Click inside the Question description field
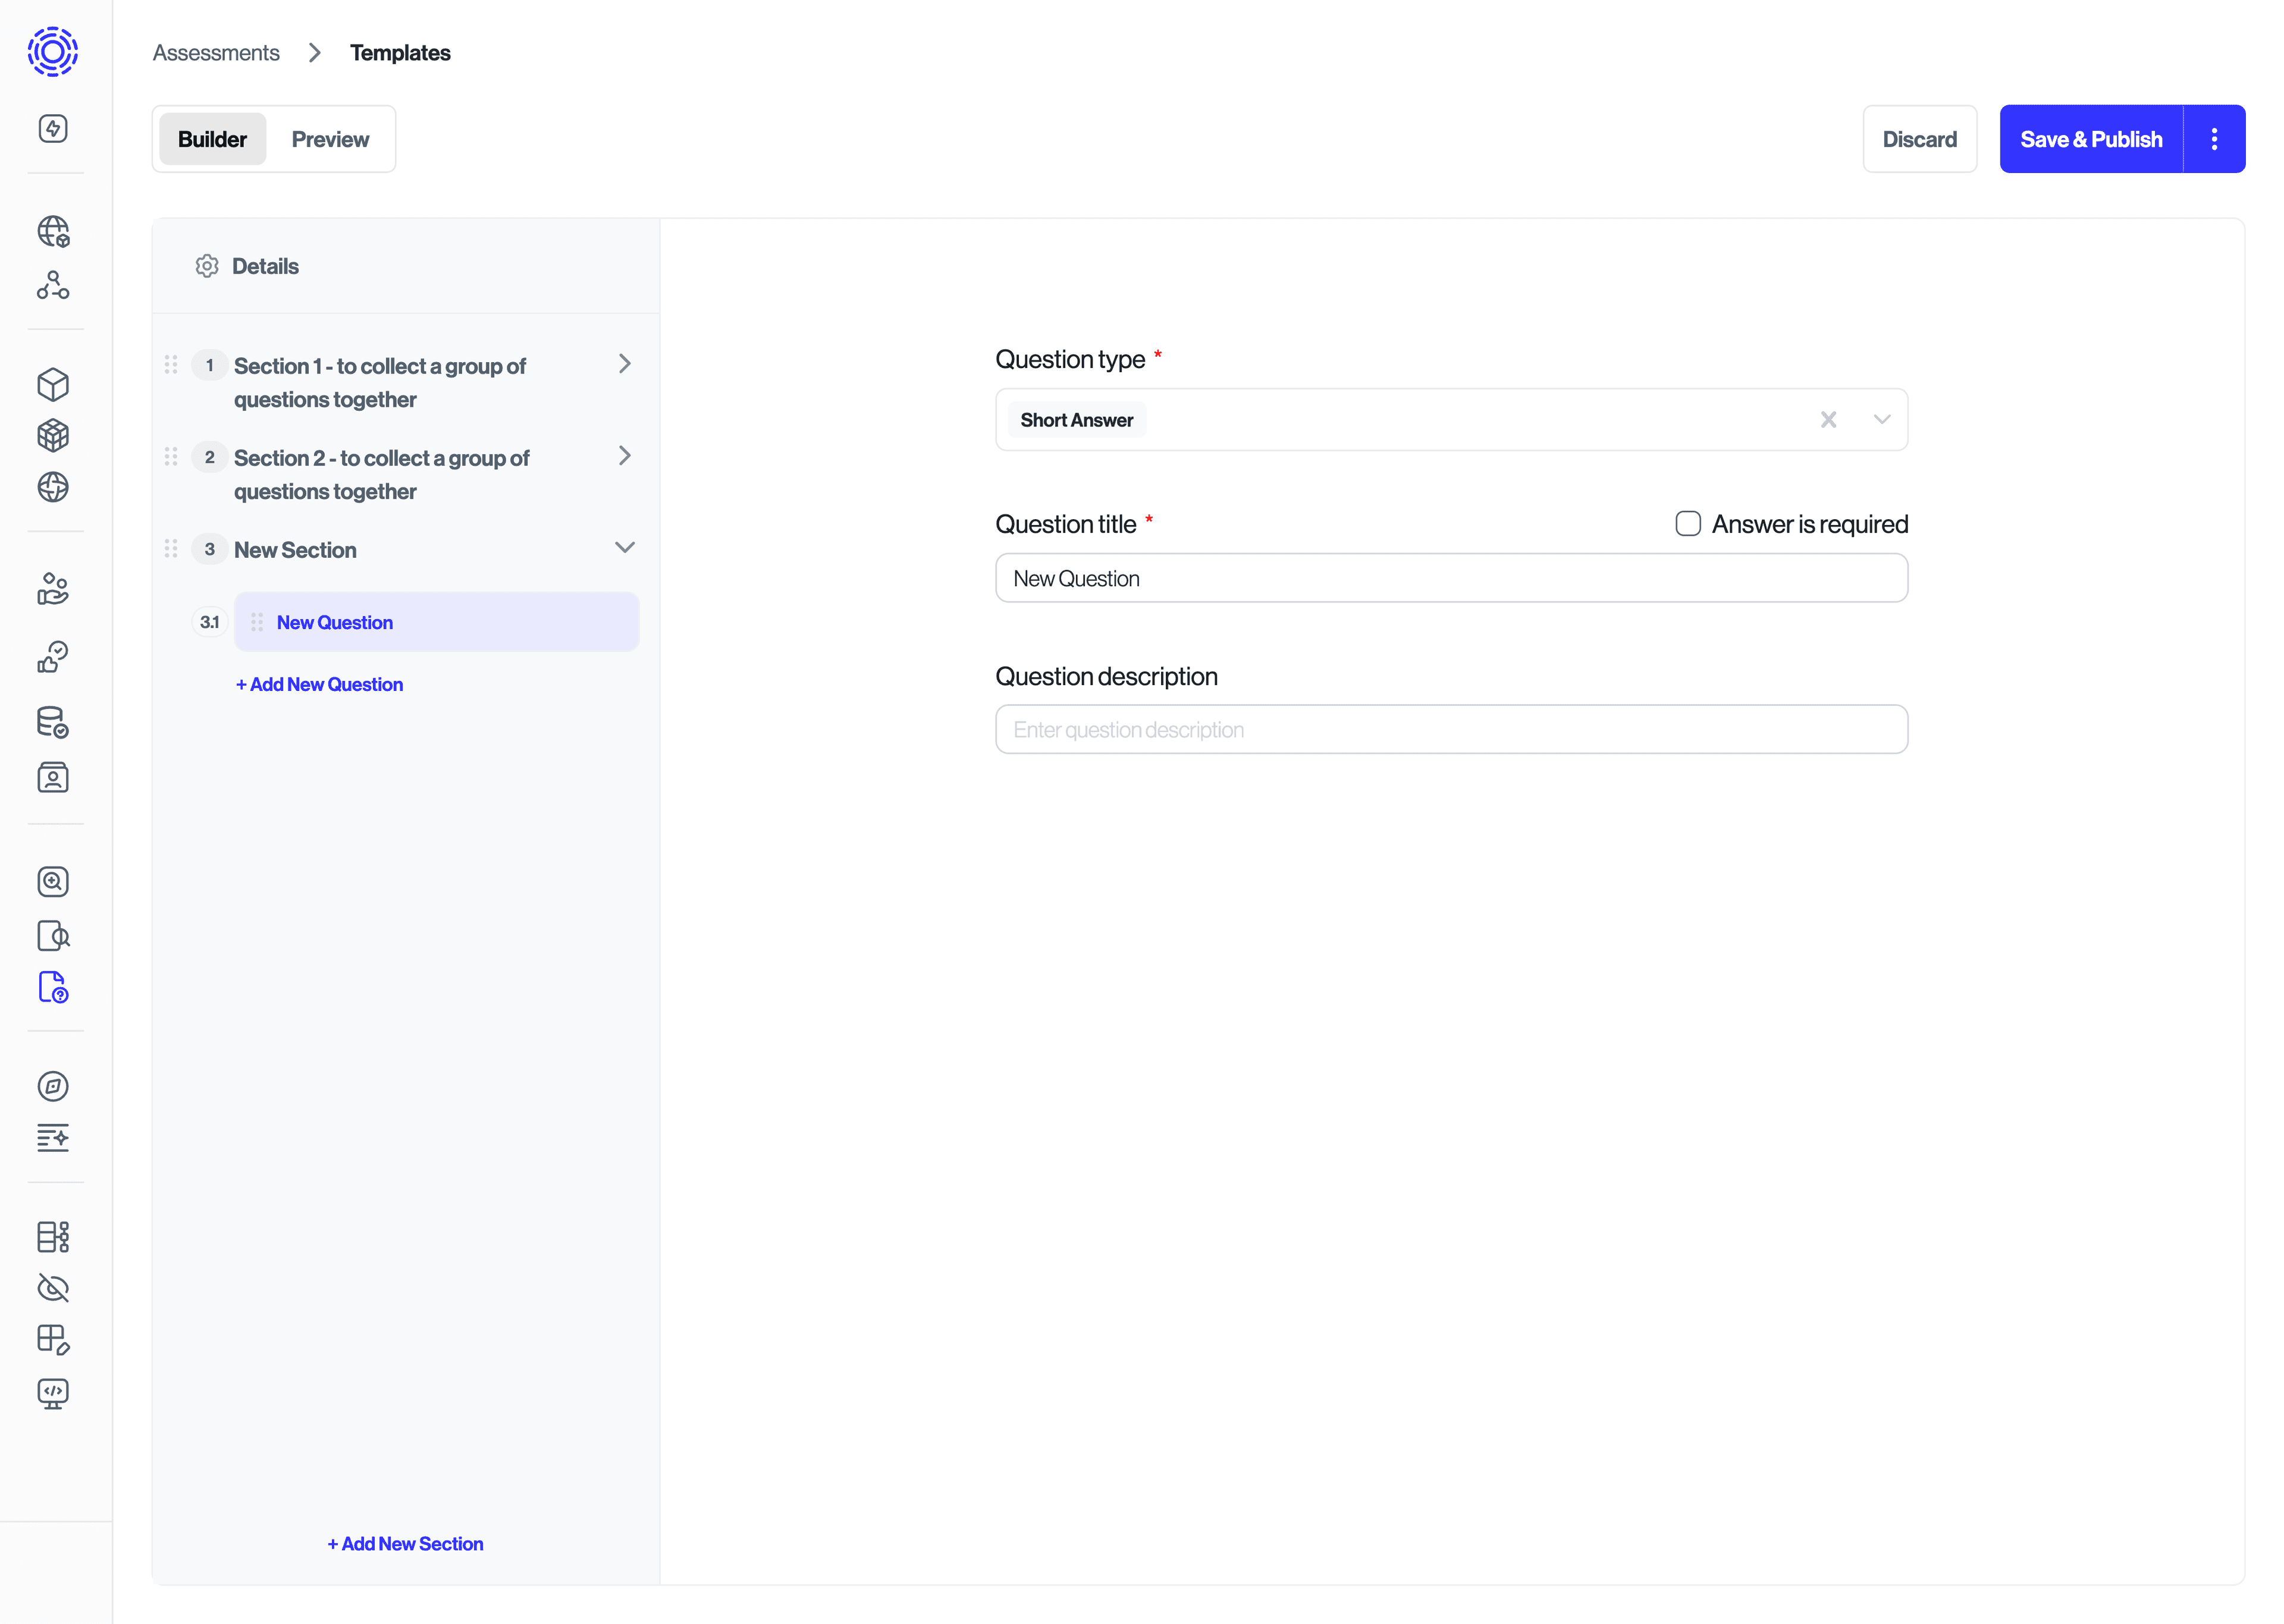2284x1624 pixels. 1451,729
